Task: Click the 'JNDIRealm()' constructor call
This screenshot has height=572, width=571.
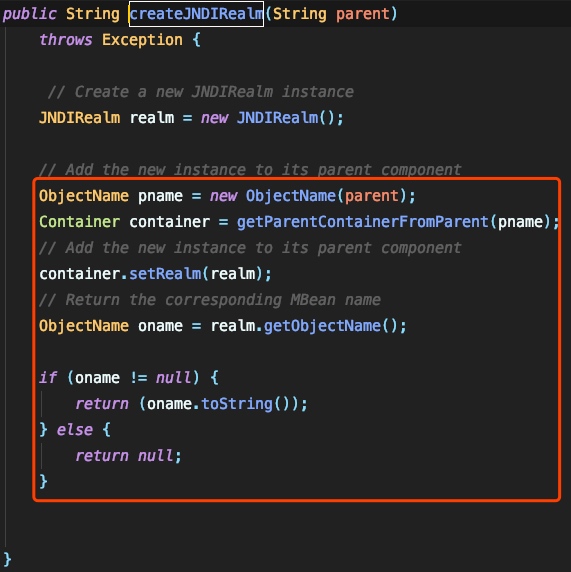Action: (286, 118)
